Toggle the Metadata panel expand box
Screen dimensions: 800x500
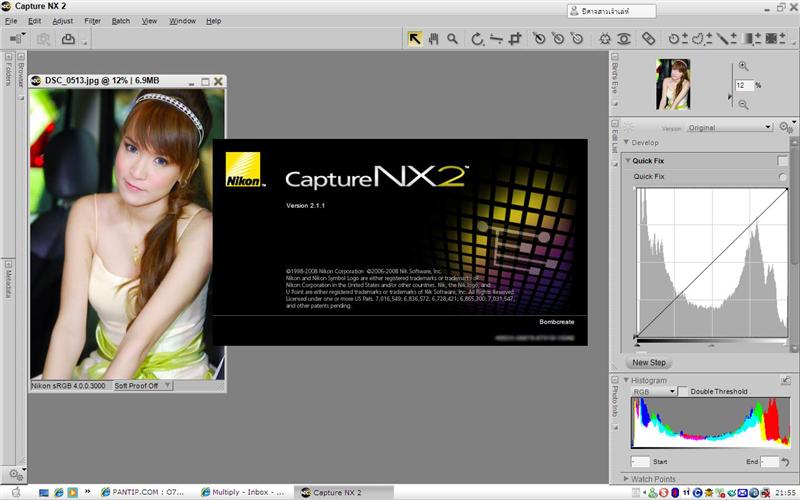point(8,264)
